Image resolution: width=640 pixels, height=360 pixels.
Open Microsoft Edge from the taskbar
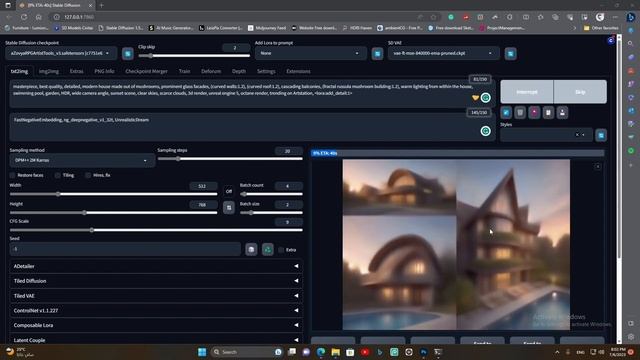(321, 352)
